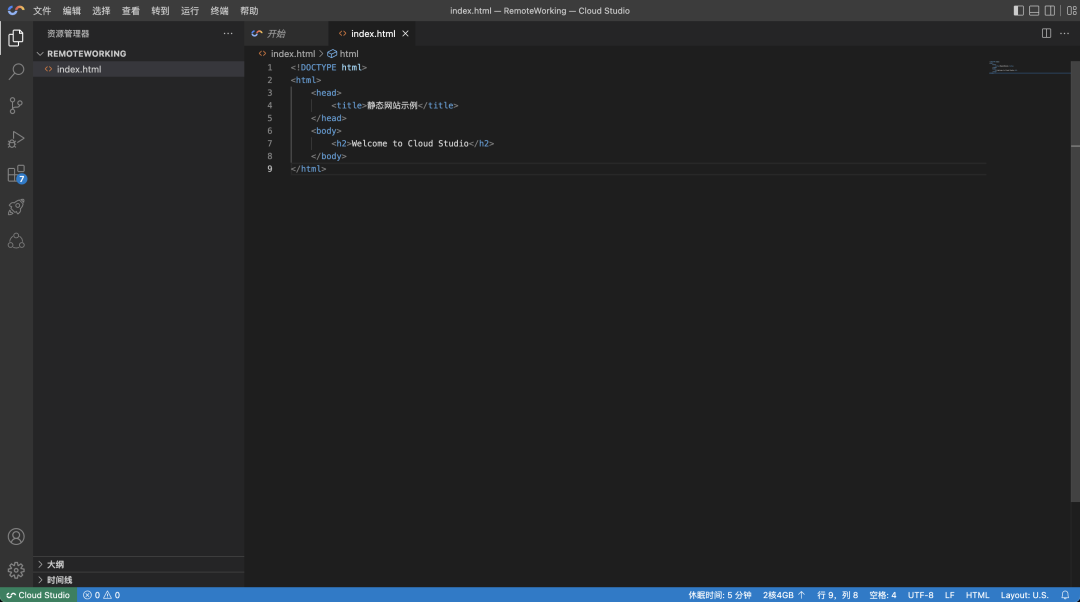Click 行 9, 列 8 cursor position
Image resolution: width=1080 pixels, height=602 pixels.
838,595
